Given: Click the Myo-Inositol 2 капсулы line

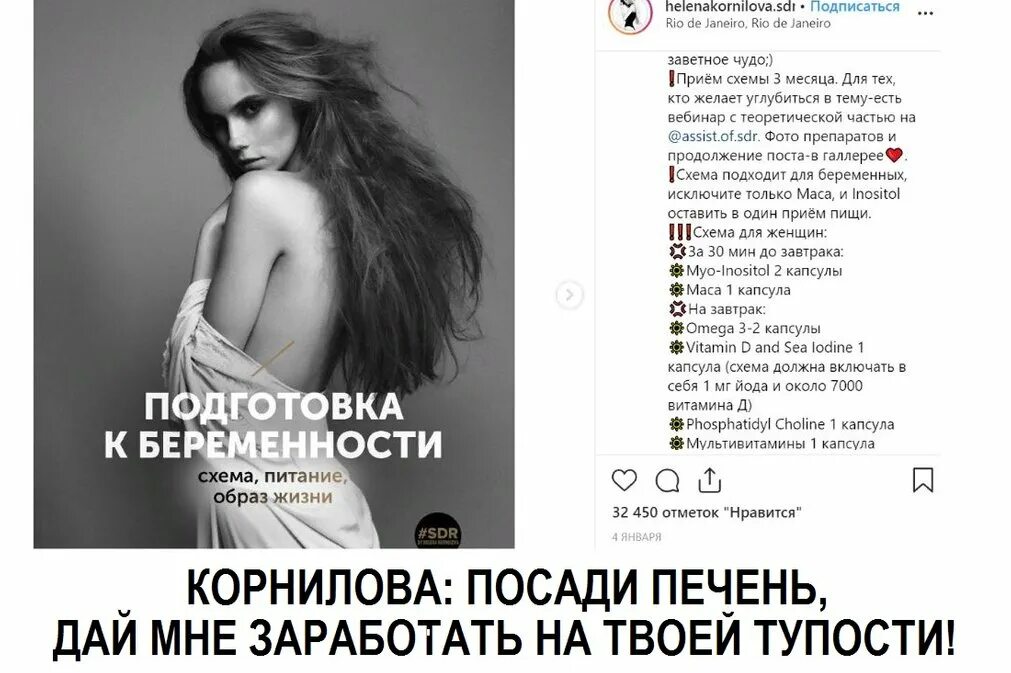Looking at the screenshot, I should click(x=755, y=271).
